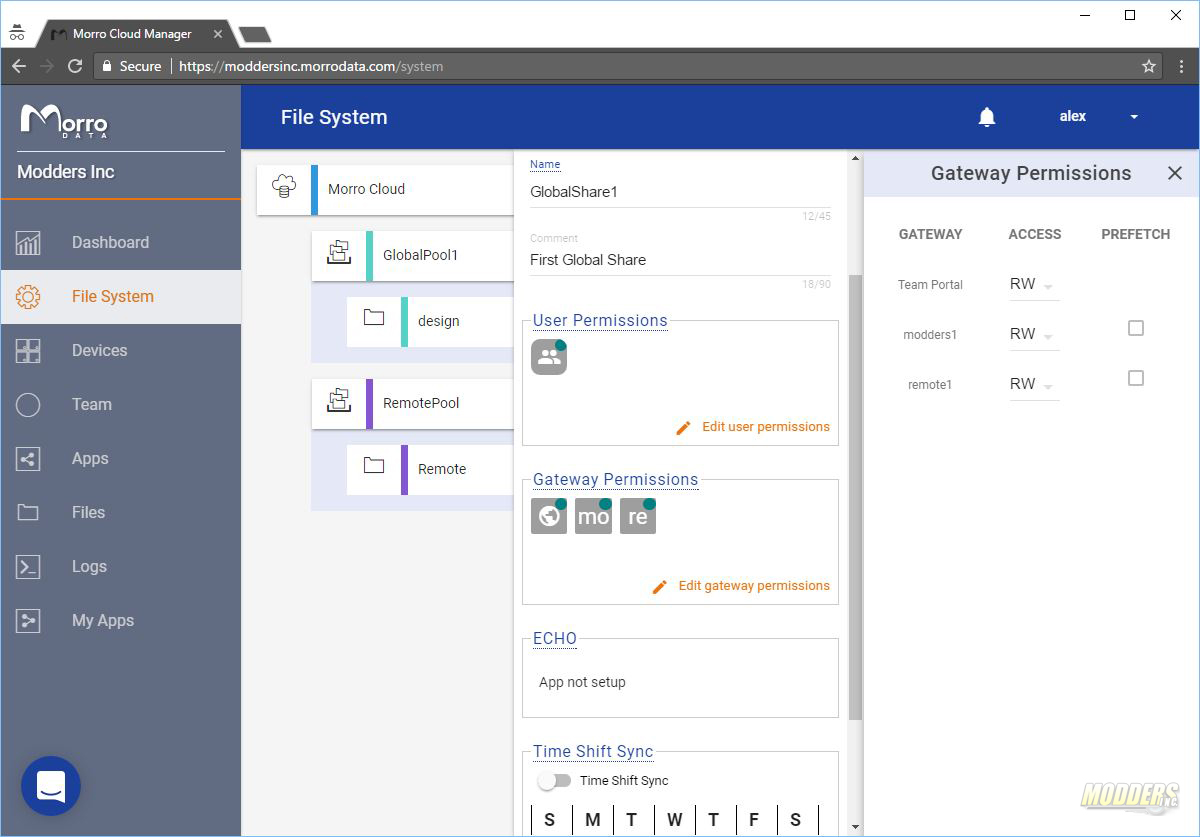This screenshot has height=837, width=1200.
Task: Click the My Apps icon
Action: click(28, 621)
